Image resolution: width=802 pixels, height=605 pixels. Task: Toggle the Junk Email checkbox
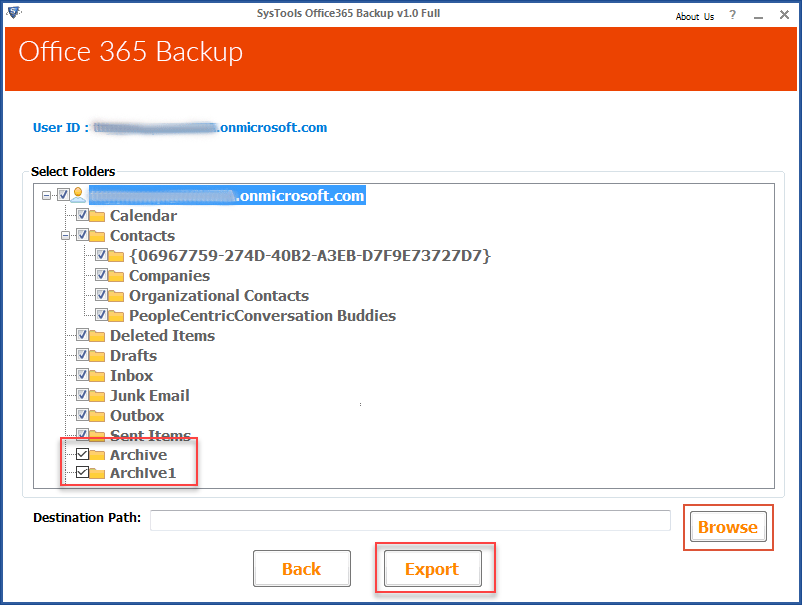[x=82, y=394]
